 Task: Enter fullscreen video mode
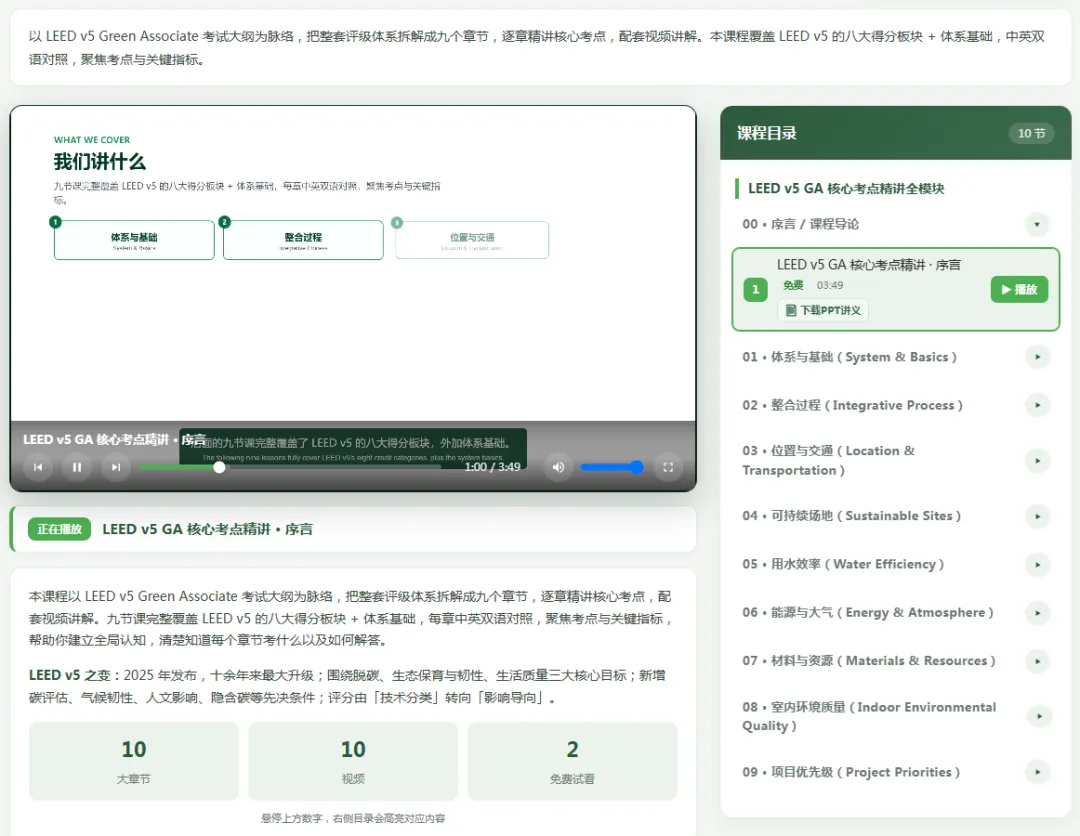(667, 467)
